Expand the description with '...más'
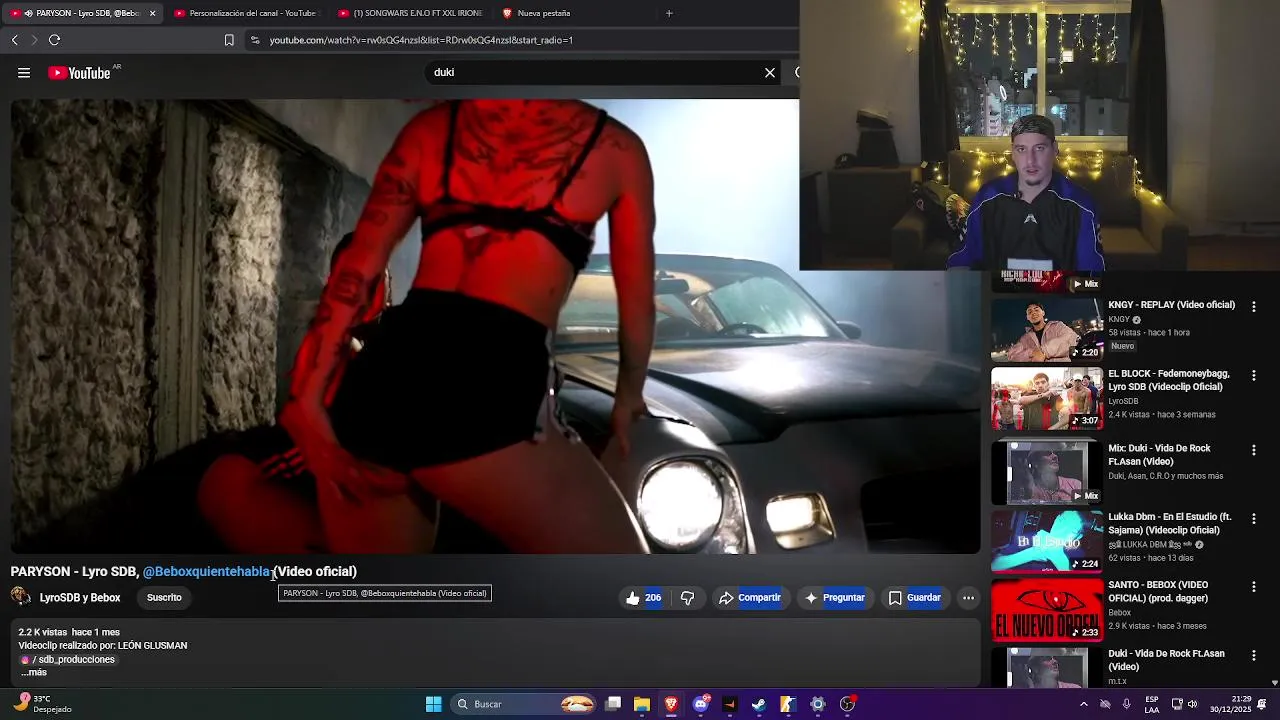This screenshot has height=720, width=1280. coord(34,672)
